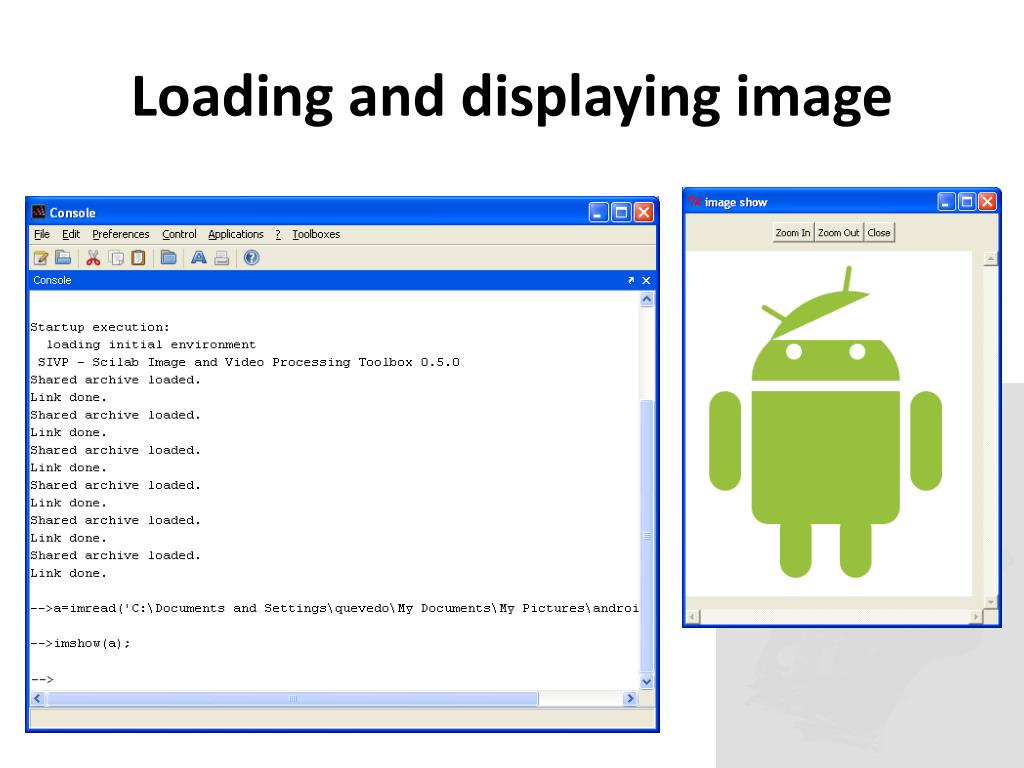Click the '-->imshow(a);' command line

(x=80, y=643)
